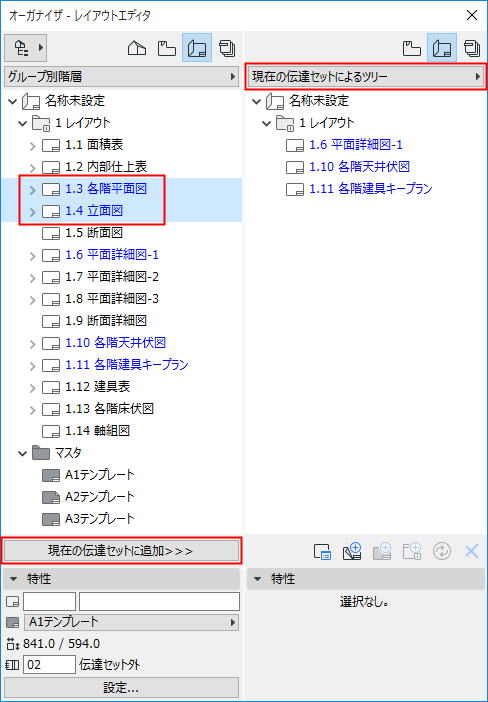This screenshot has height=702, width=488.
Task: Expand 1.12 建具表 layout
Action: 32,387
